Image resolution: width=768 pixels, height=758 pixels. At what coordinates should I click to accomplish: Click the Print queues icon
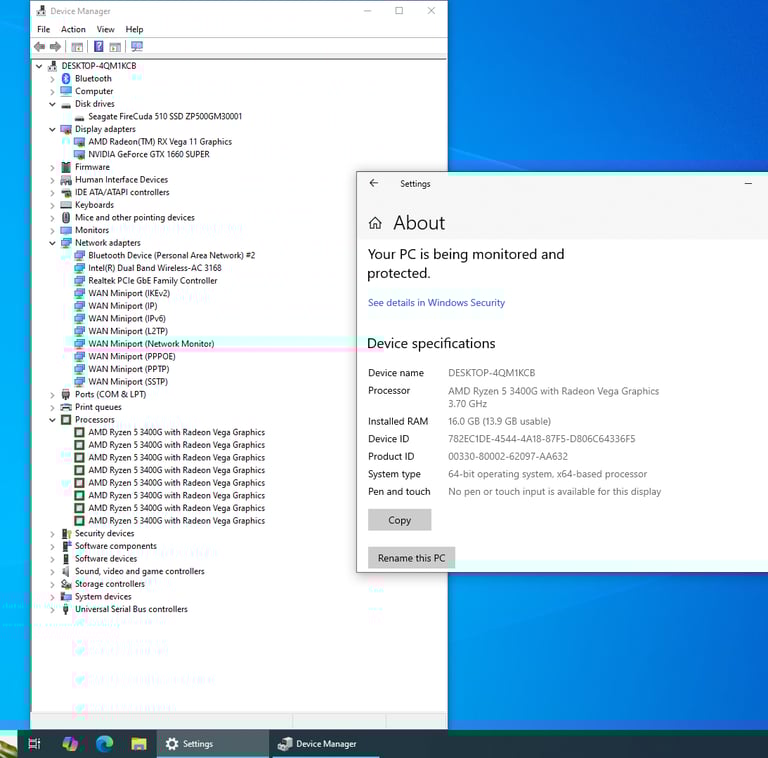(66, 407)
